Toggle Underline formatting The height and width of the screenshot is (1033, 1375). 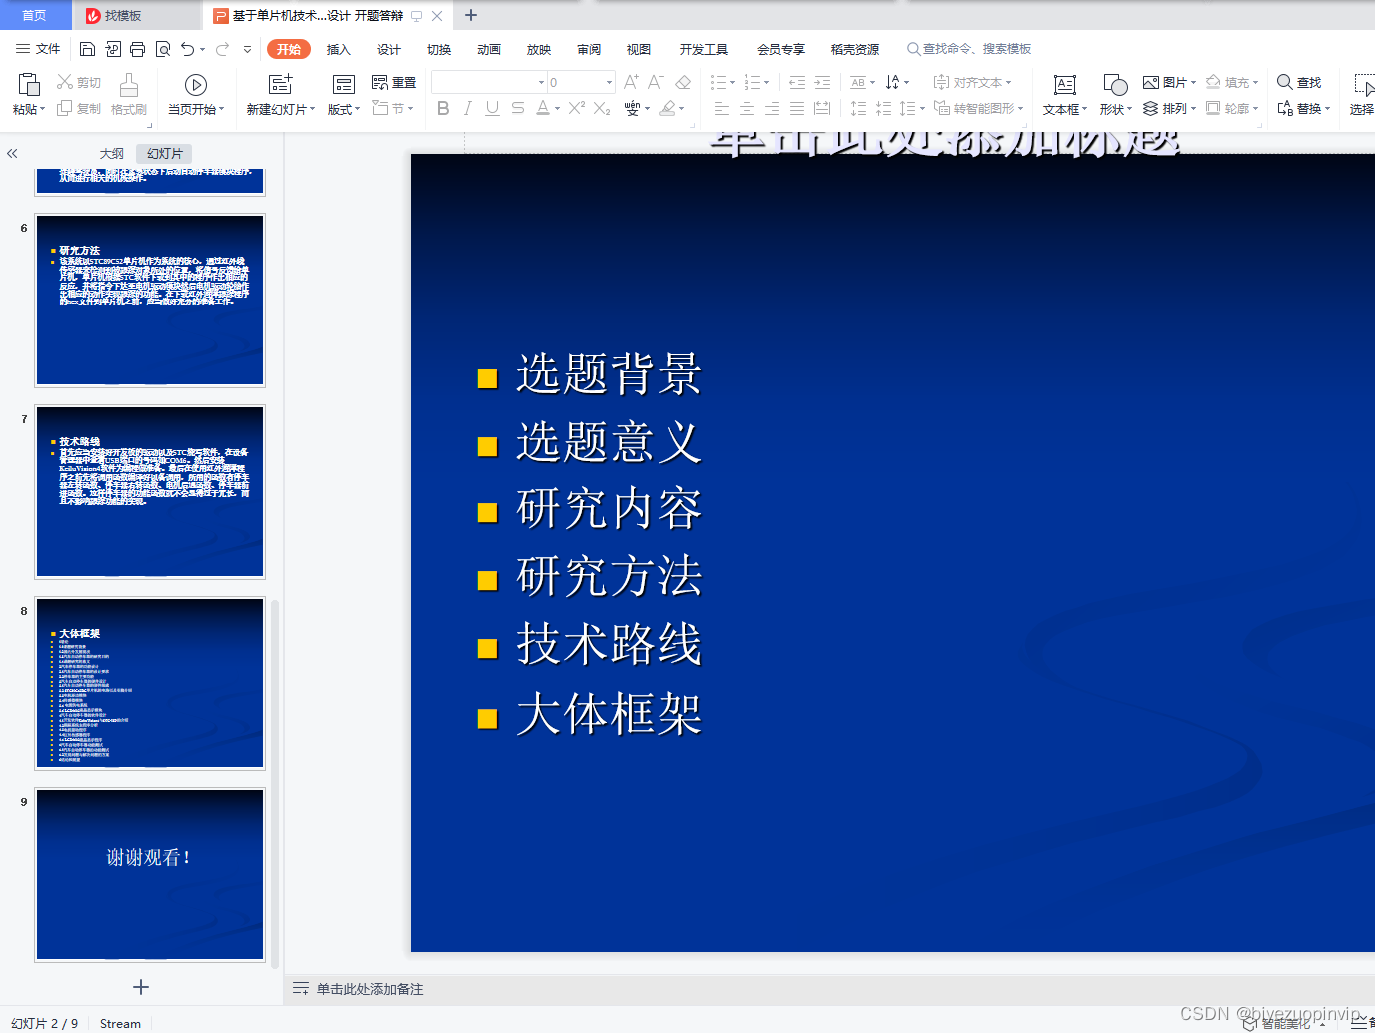(492, 108)
